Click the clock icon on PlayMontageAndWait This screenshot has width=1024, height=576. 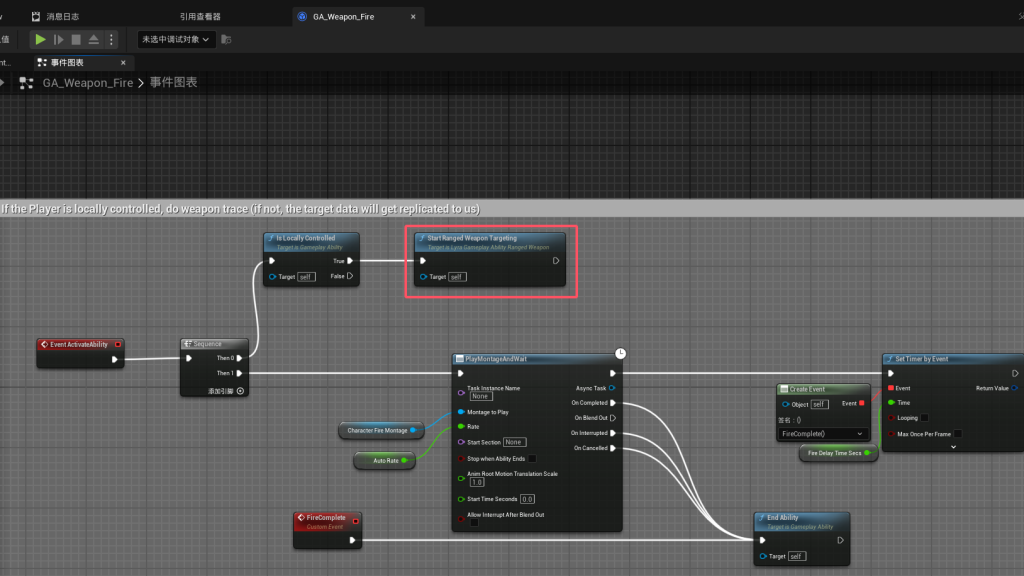coord(621,353)
